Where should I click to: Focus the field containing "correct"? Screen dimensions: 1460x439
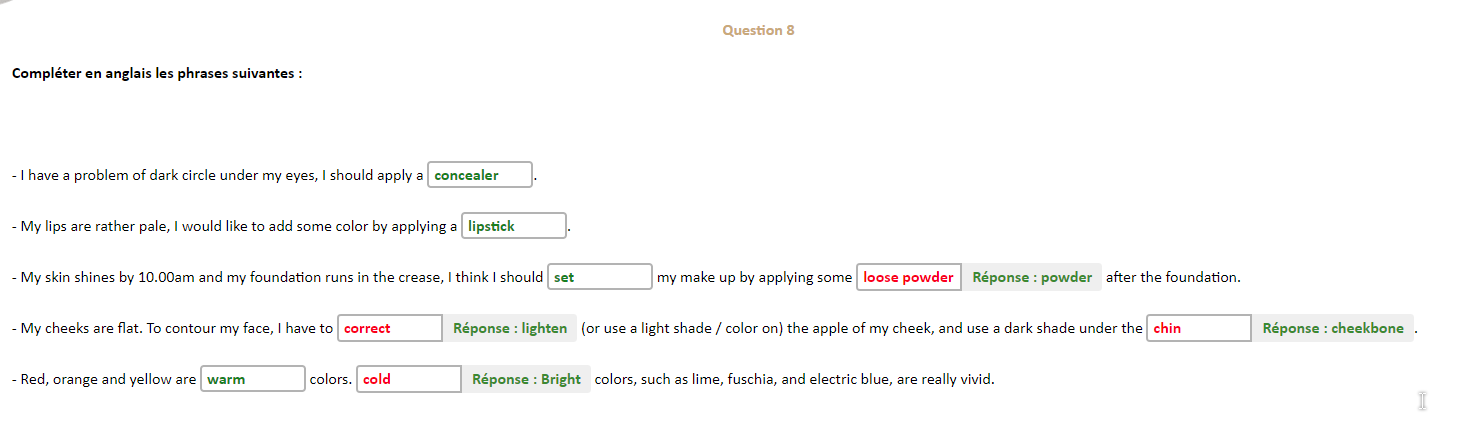pos(389,328)
